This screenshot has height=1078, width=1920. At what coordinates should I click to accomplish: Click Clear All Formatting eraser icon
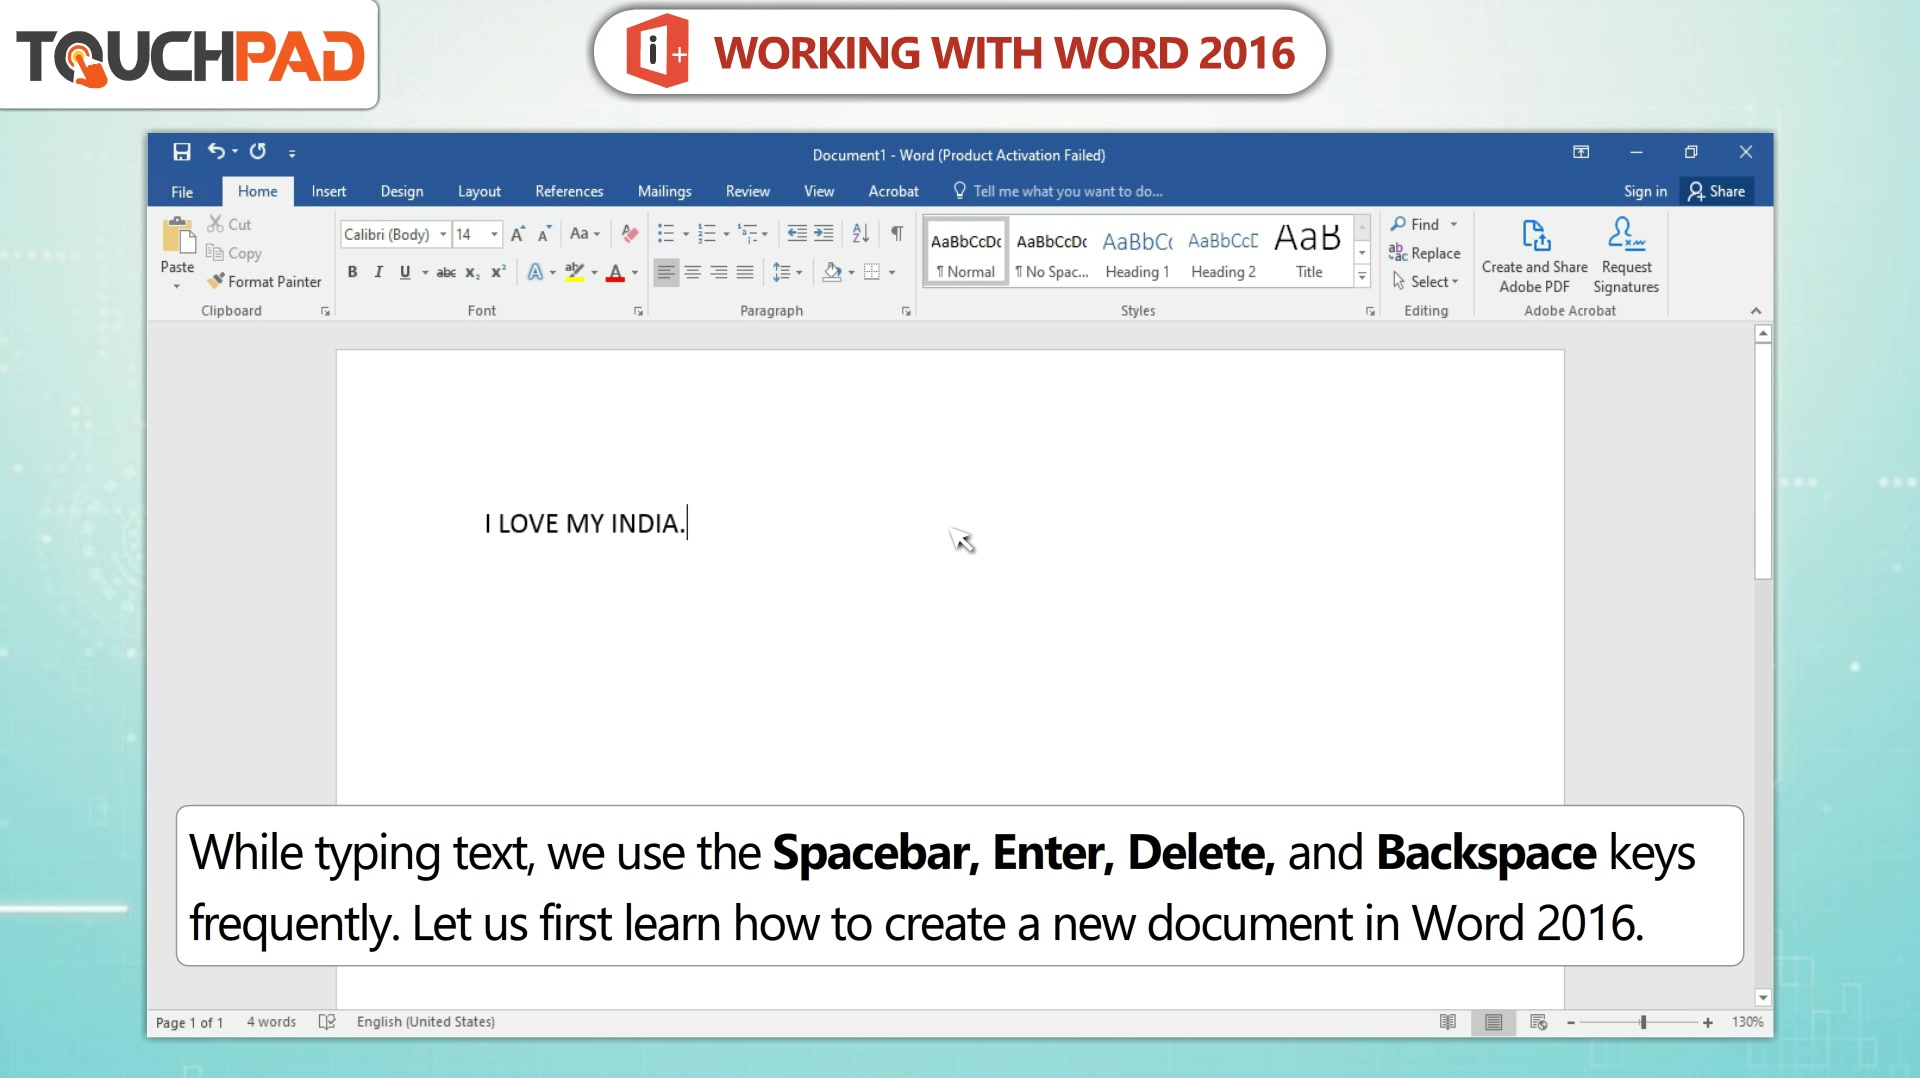coord(629,234)
